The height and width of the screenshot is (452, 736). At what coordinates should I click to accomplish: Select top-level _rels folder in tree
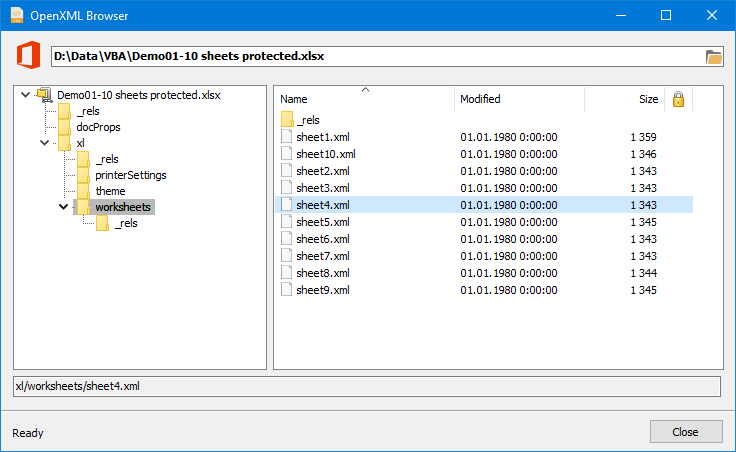(88, 111)
